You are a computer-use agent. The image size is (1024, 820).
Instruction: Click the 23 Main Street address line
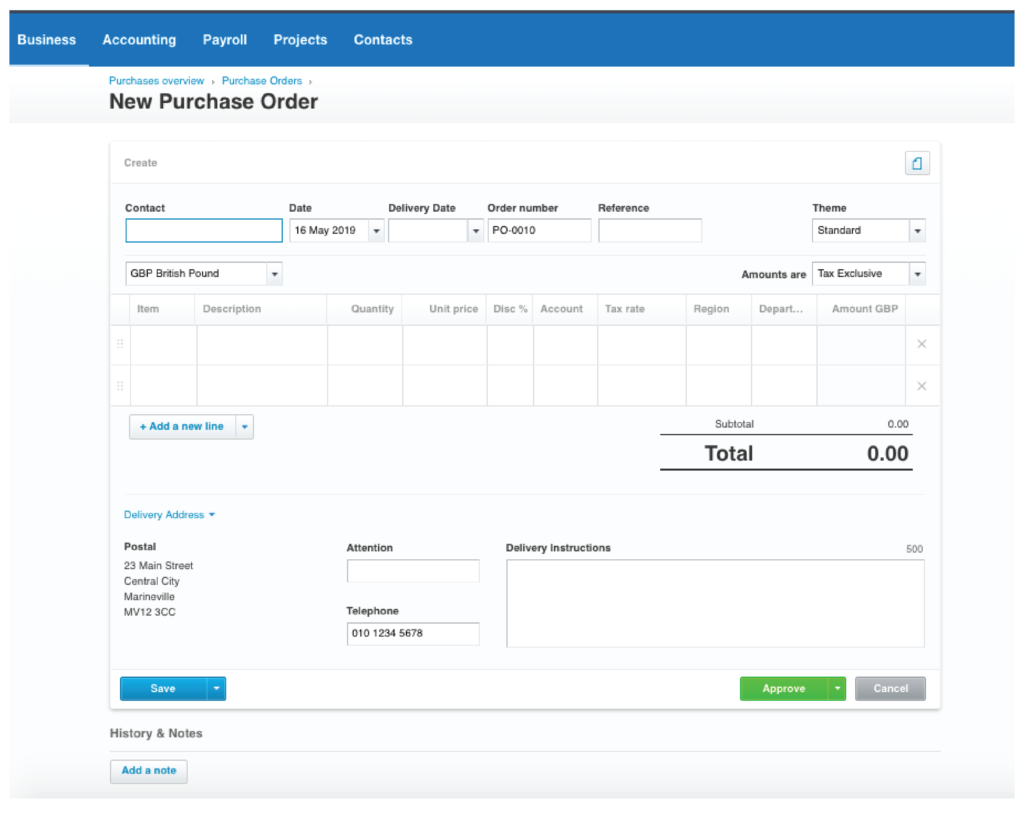tap(159, 566)
